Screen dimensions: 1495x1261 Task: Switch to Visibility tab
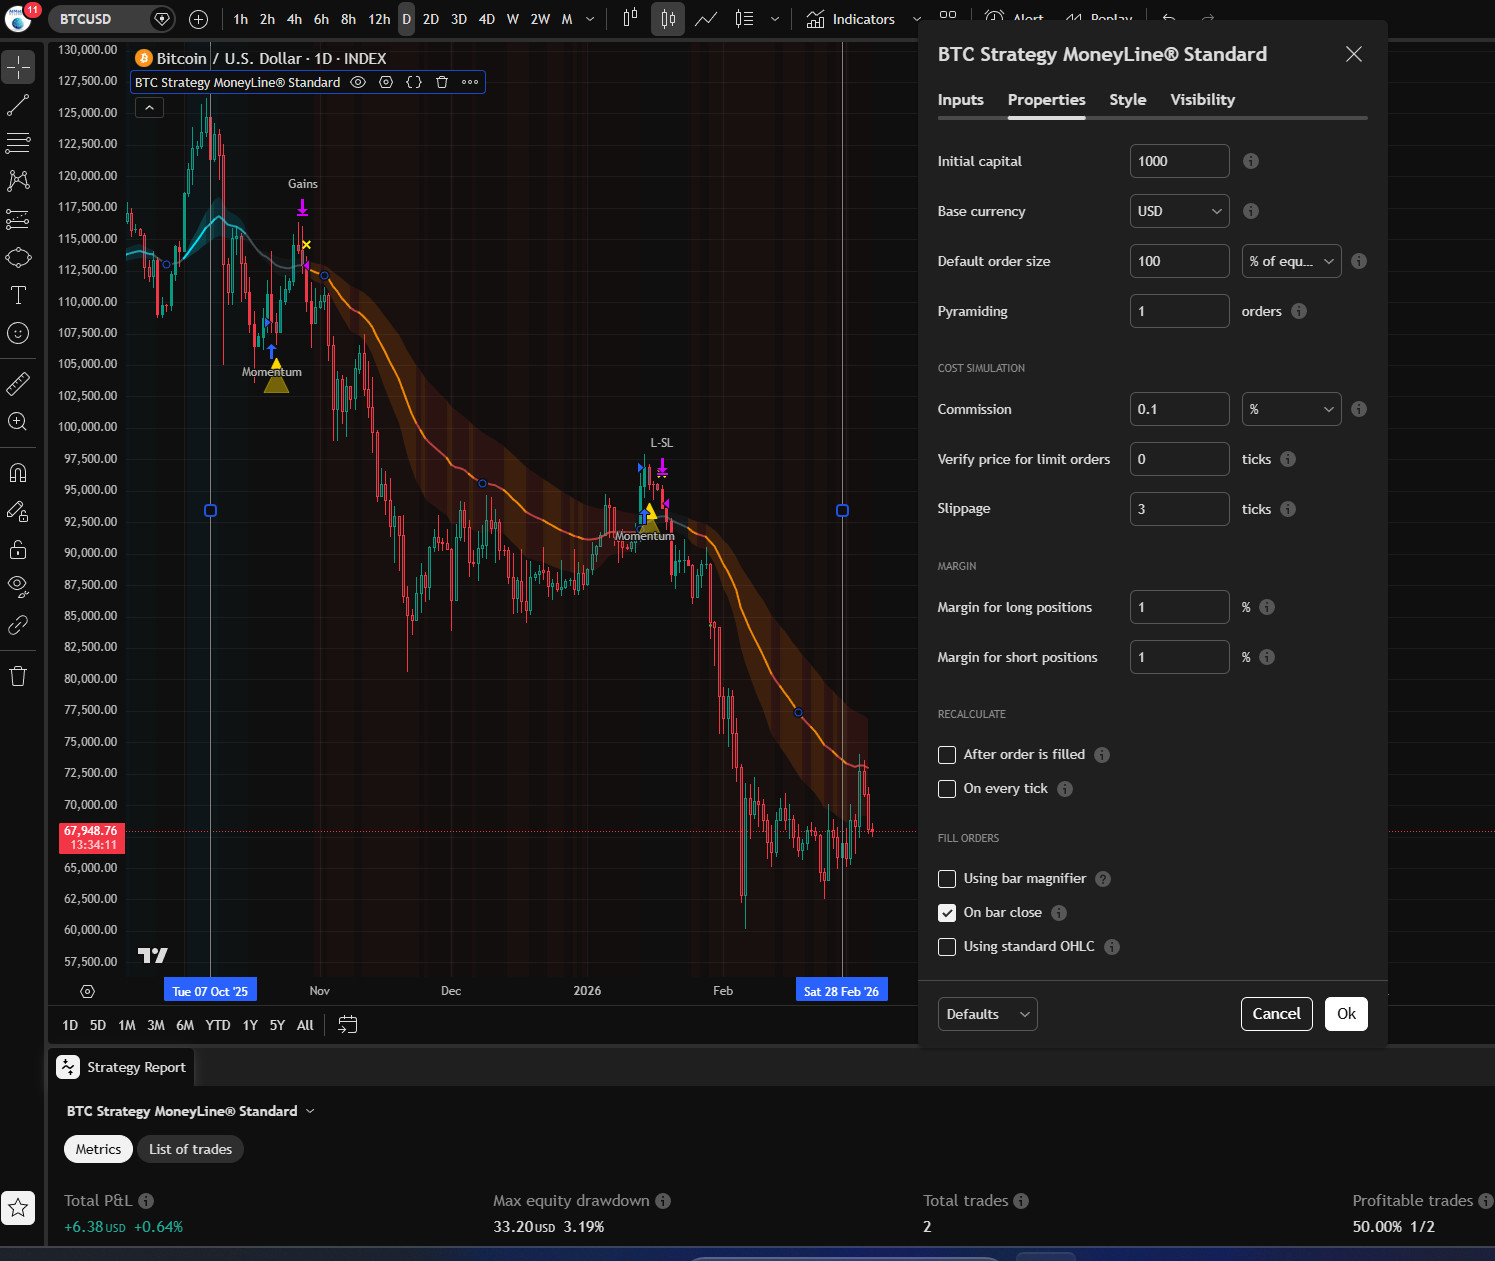coord(1203,100)
